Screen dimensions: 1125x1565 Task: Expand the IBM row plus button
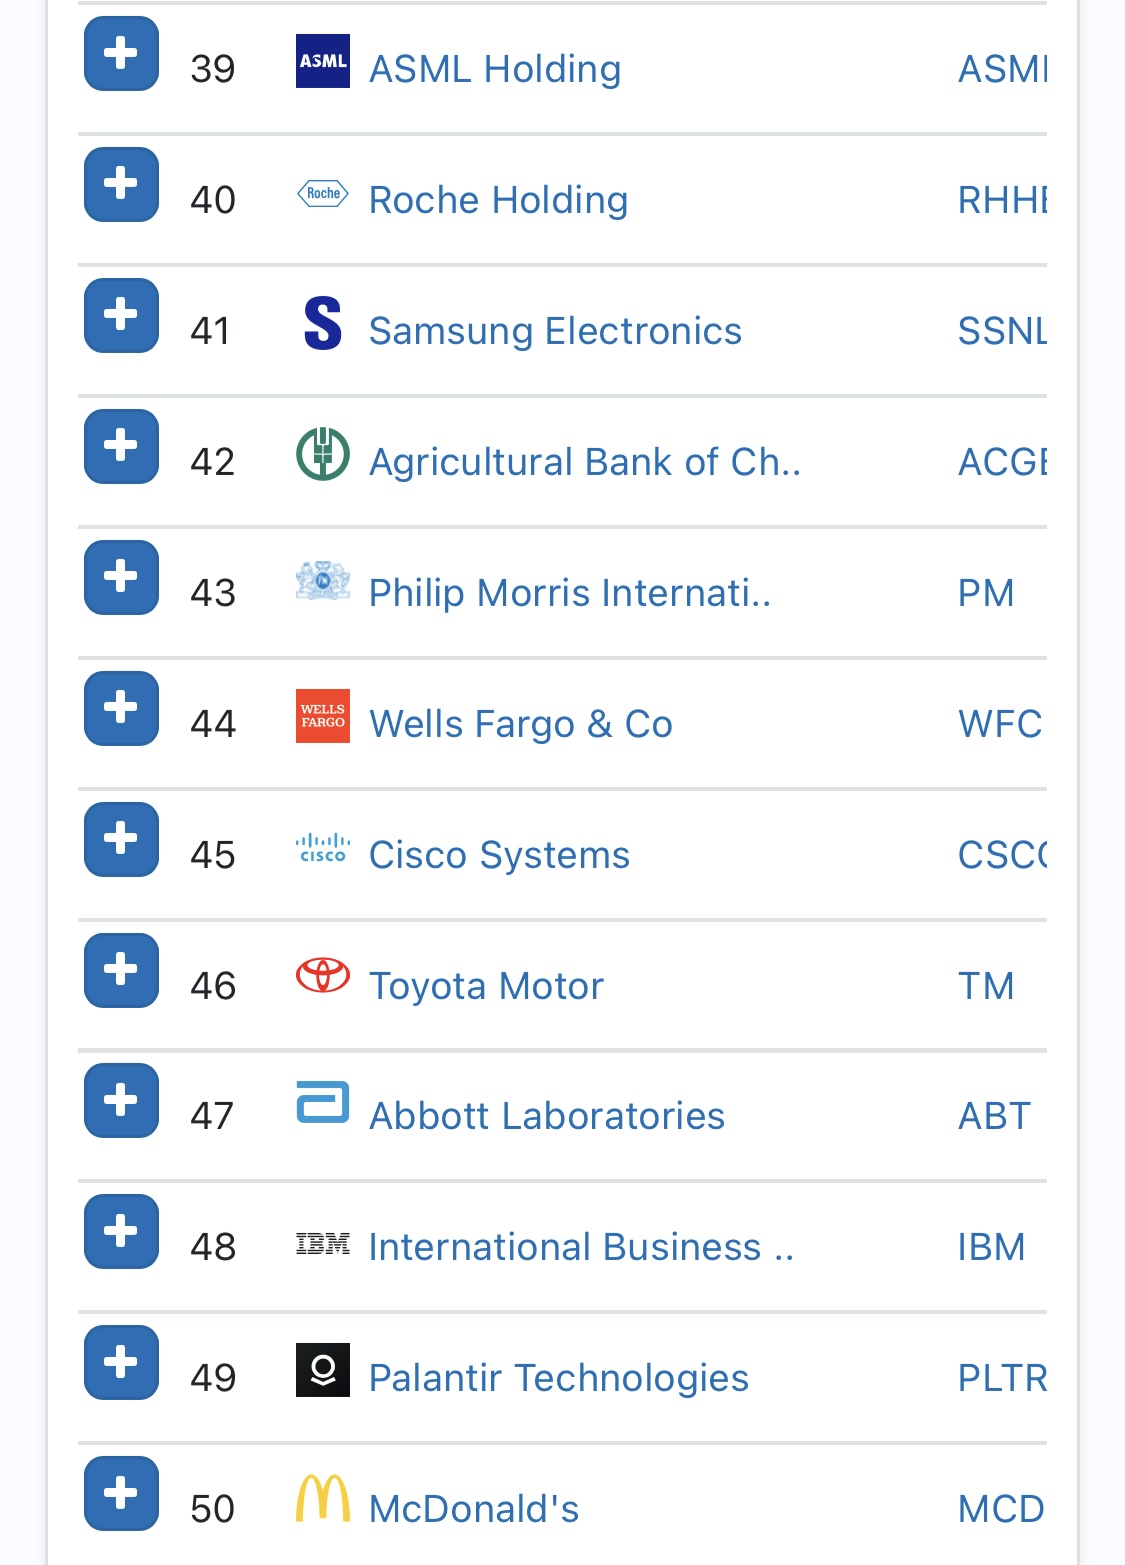(121, 1231)
